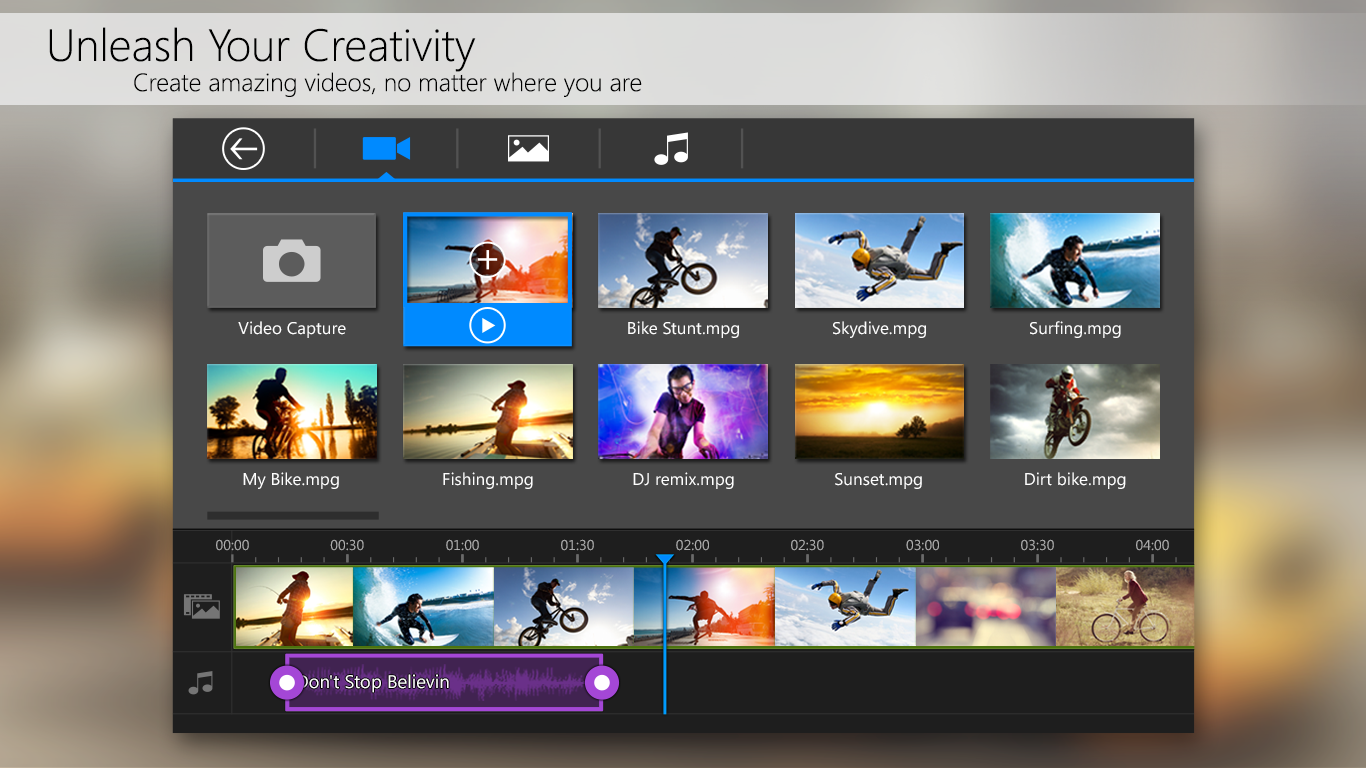Viewport: 1366px width, 768px height.
Task: Select the DJ remix.mpg clip
Action: click(x=683, y=411)
